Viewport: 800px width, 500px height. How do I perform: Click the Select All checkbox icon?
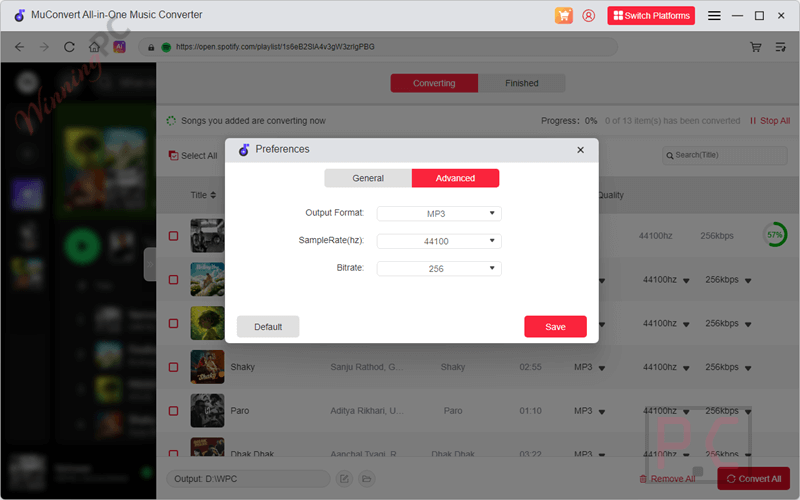[173, 156]
